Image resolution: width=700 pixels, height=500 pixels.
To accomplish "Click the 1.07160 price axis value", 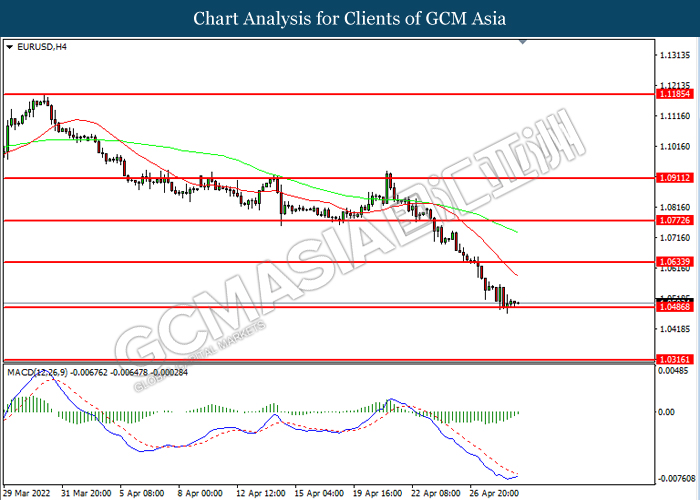I will pos(675,238).
